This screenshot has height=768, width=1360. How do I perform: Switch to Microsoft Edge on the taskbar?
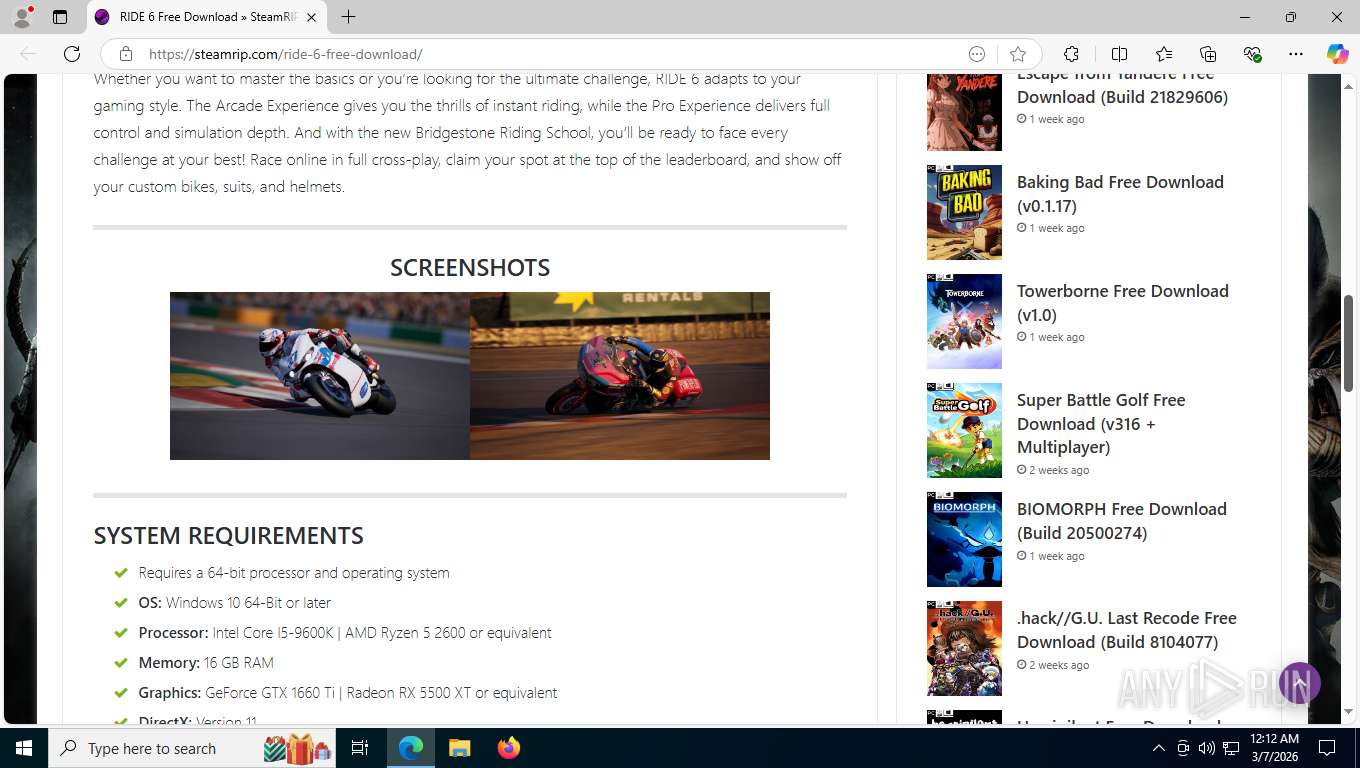click(411, 748)
